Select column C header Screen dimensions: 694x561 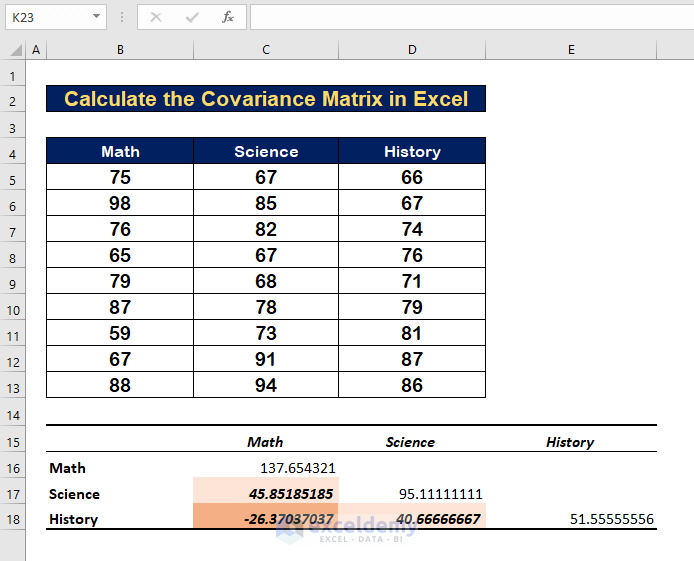[266, 50]
